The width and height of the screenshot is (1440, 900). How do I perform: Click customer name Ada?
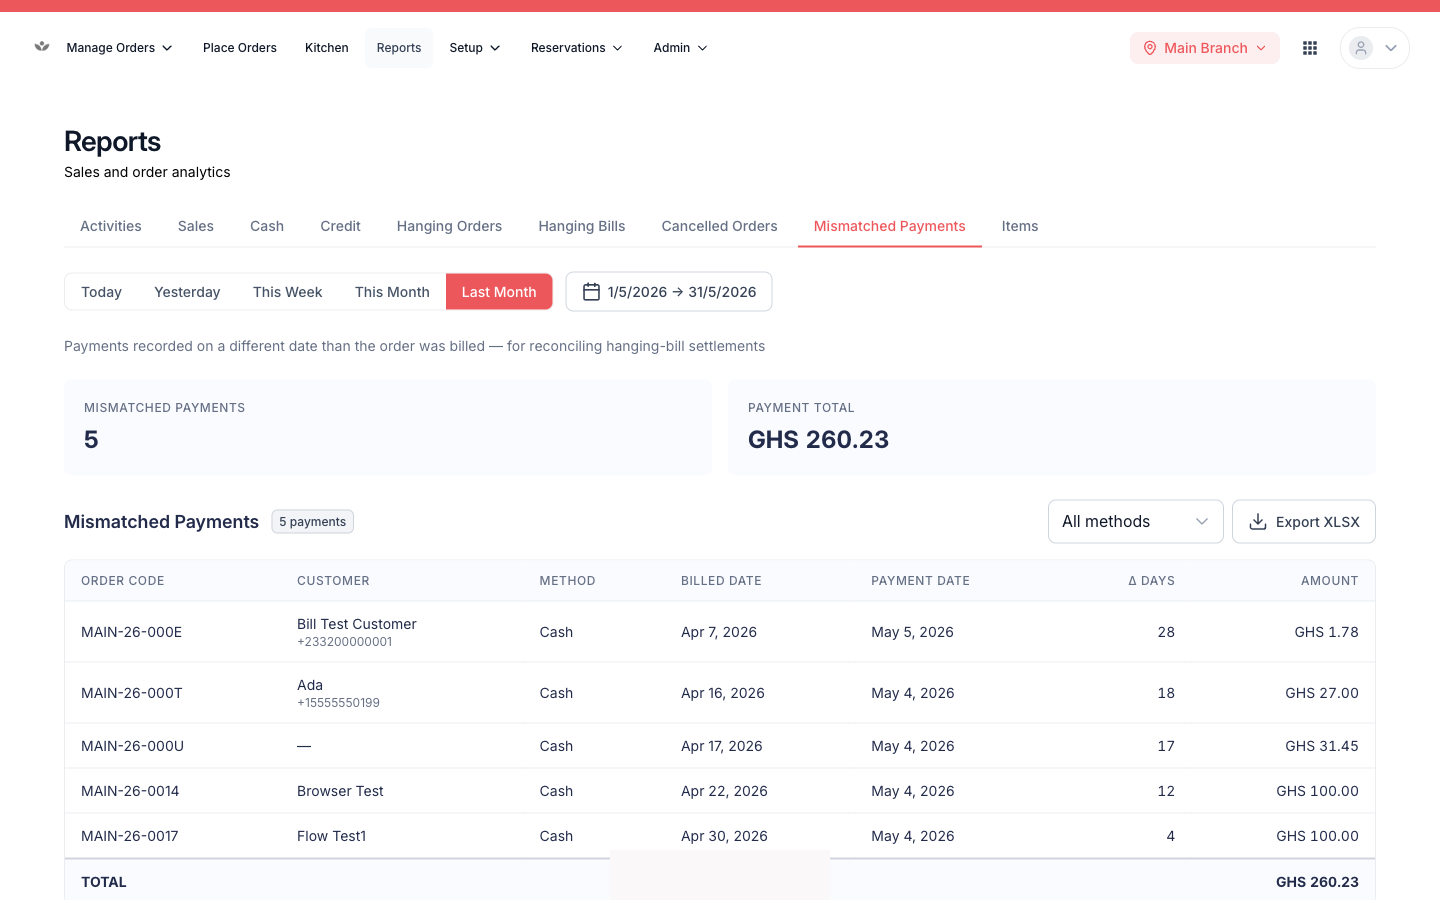click(x=310, y=685)
